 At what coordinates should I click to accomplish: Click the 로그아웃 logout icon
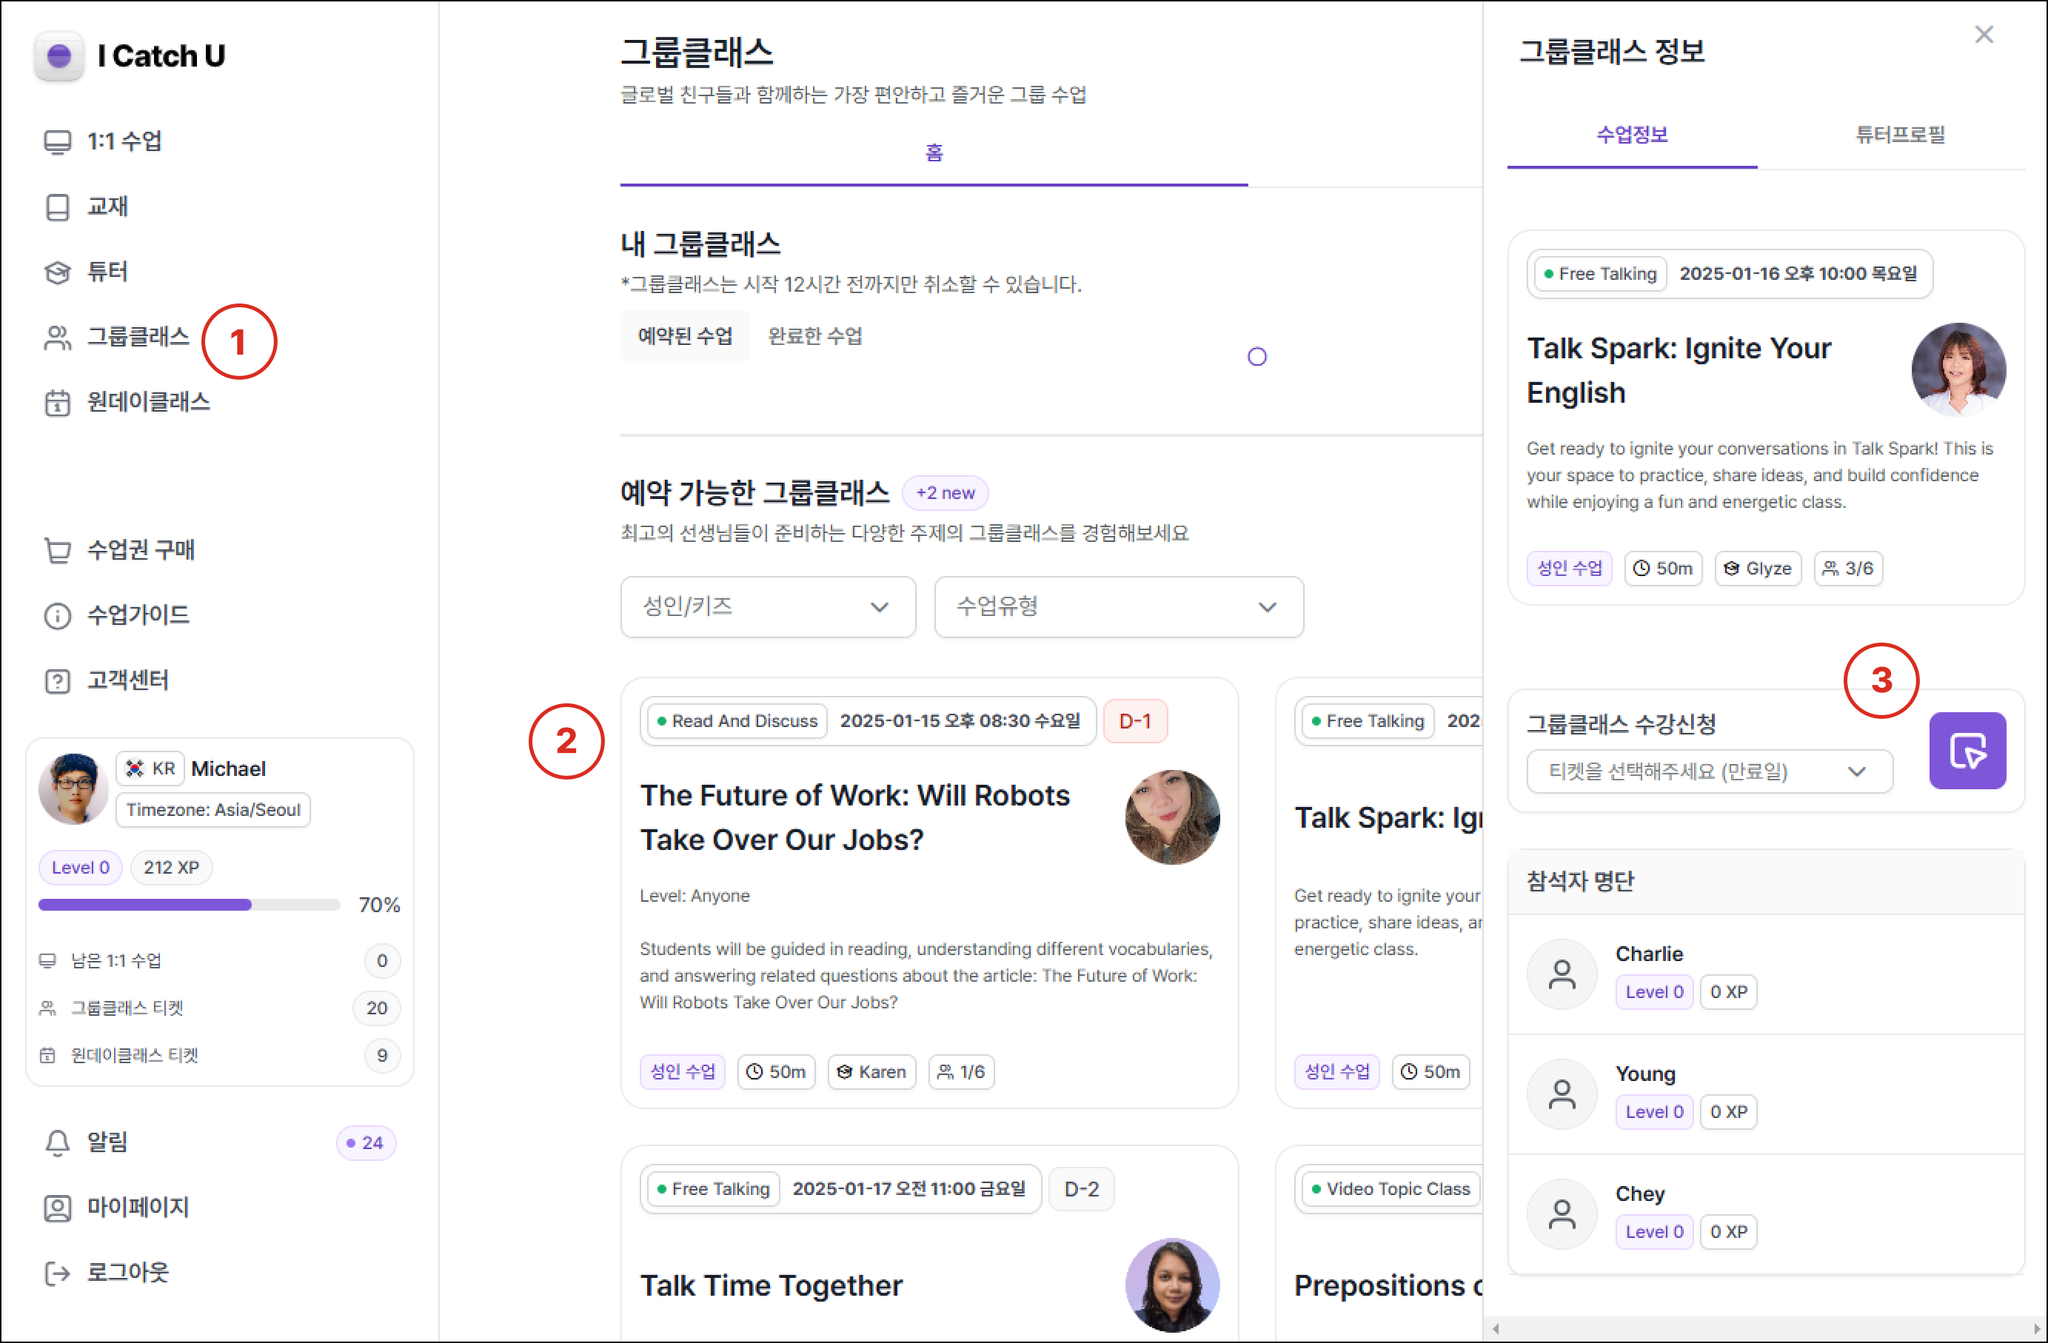coord(57,1273)
